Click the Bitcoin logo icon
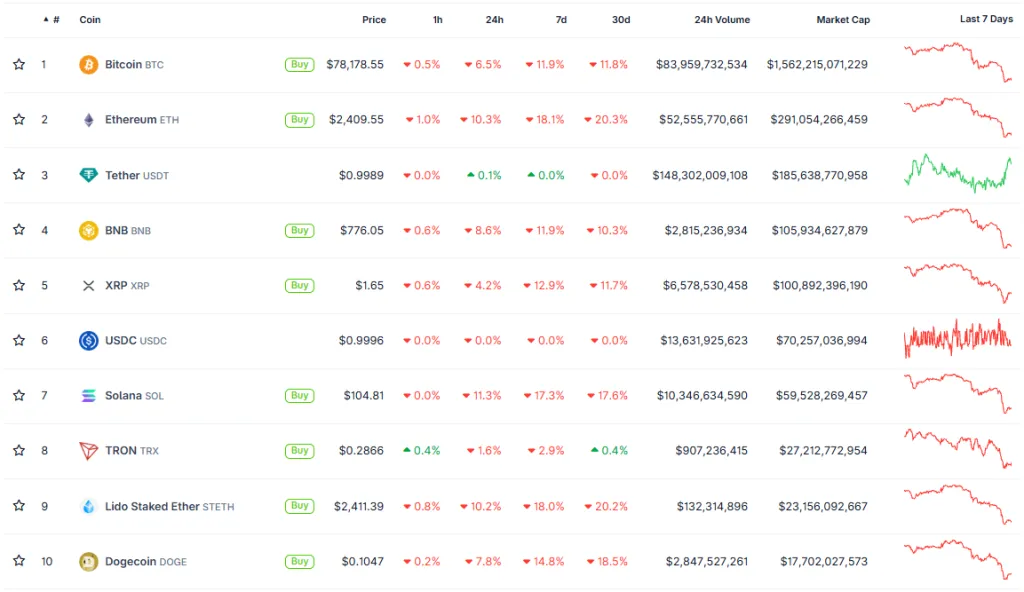This screenshot has height=592, width=1024. [x=89, y=65]
